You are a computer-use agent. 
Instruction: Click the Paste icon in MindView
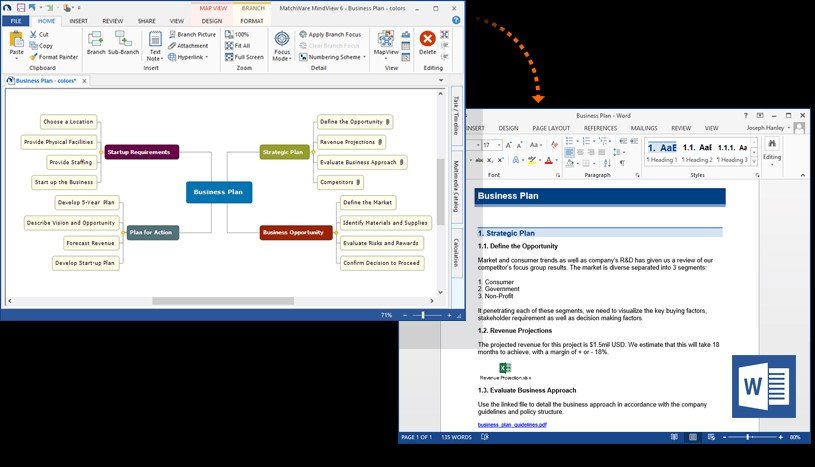point(16,39)
